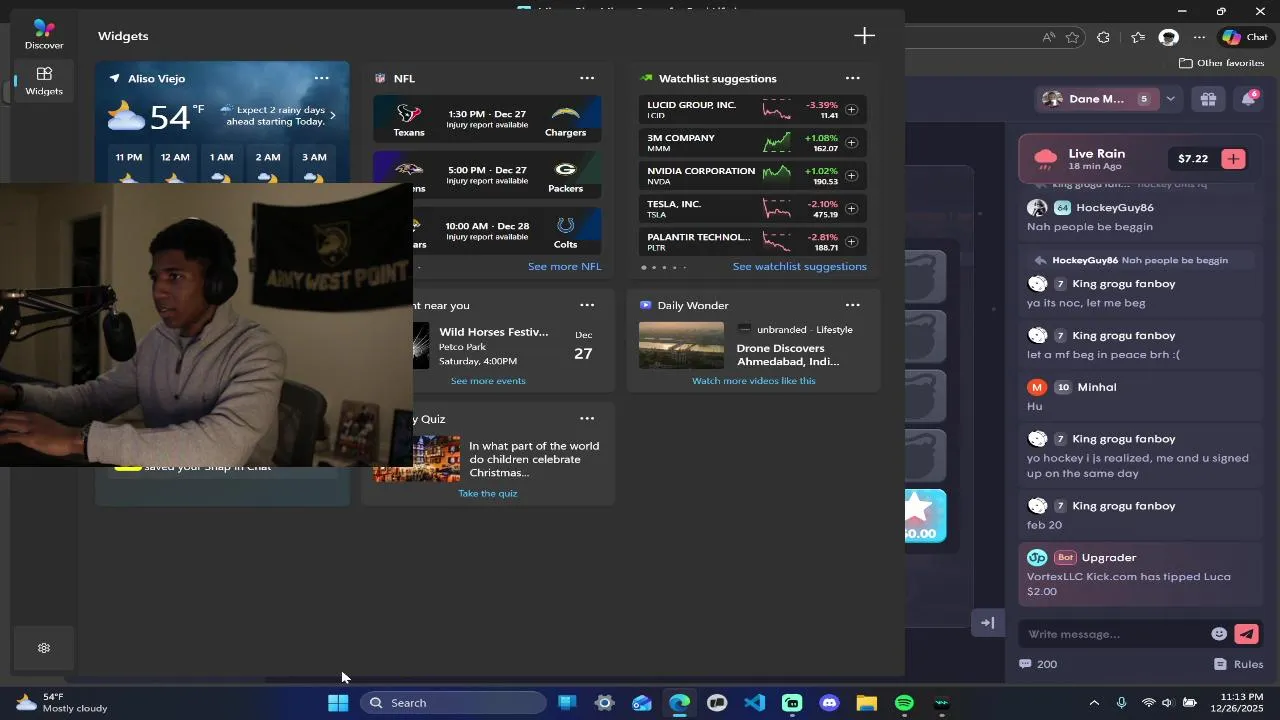The height and width of the screenshot is (720, 1280).
Task: Click See more events link
Action: 488,380
